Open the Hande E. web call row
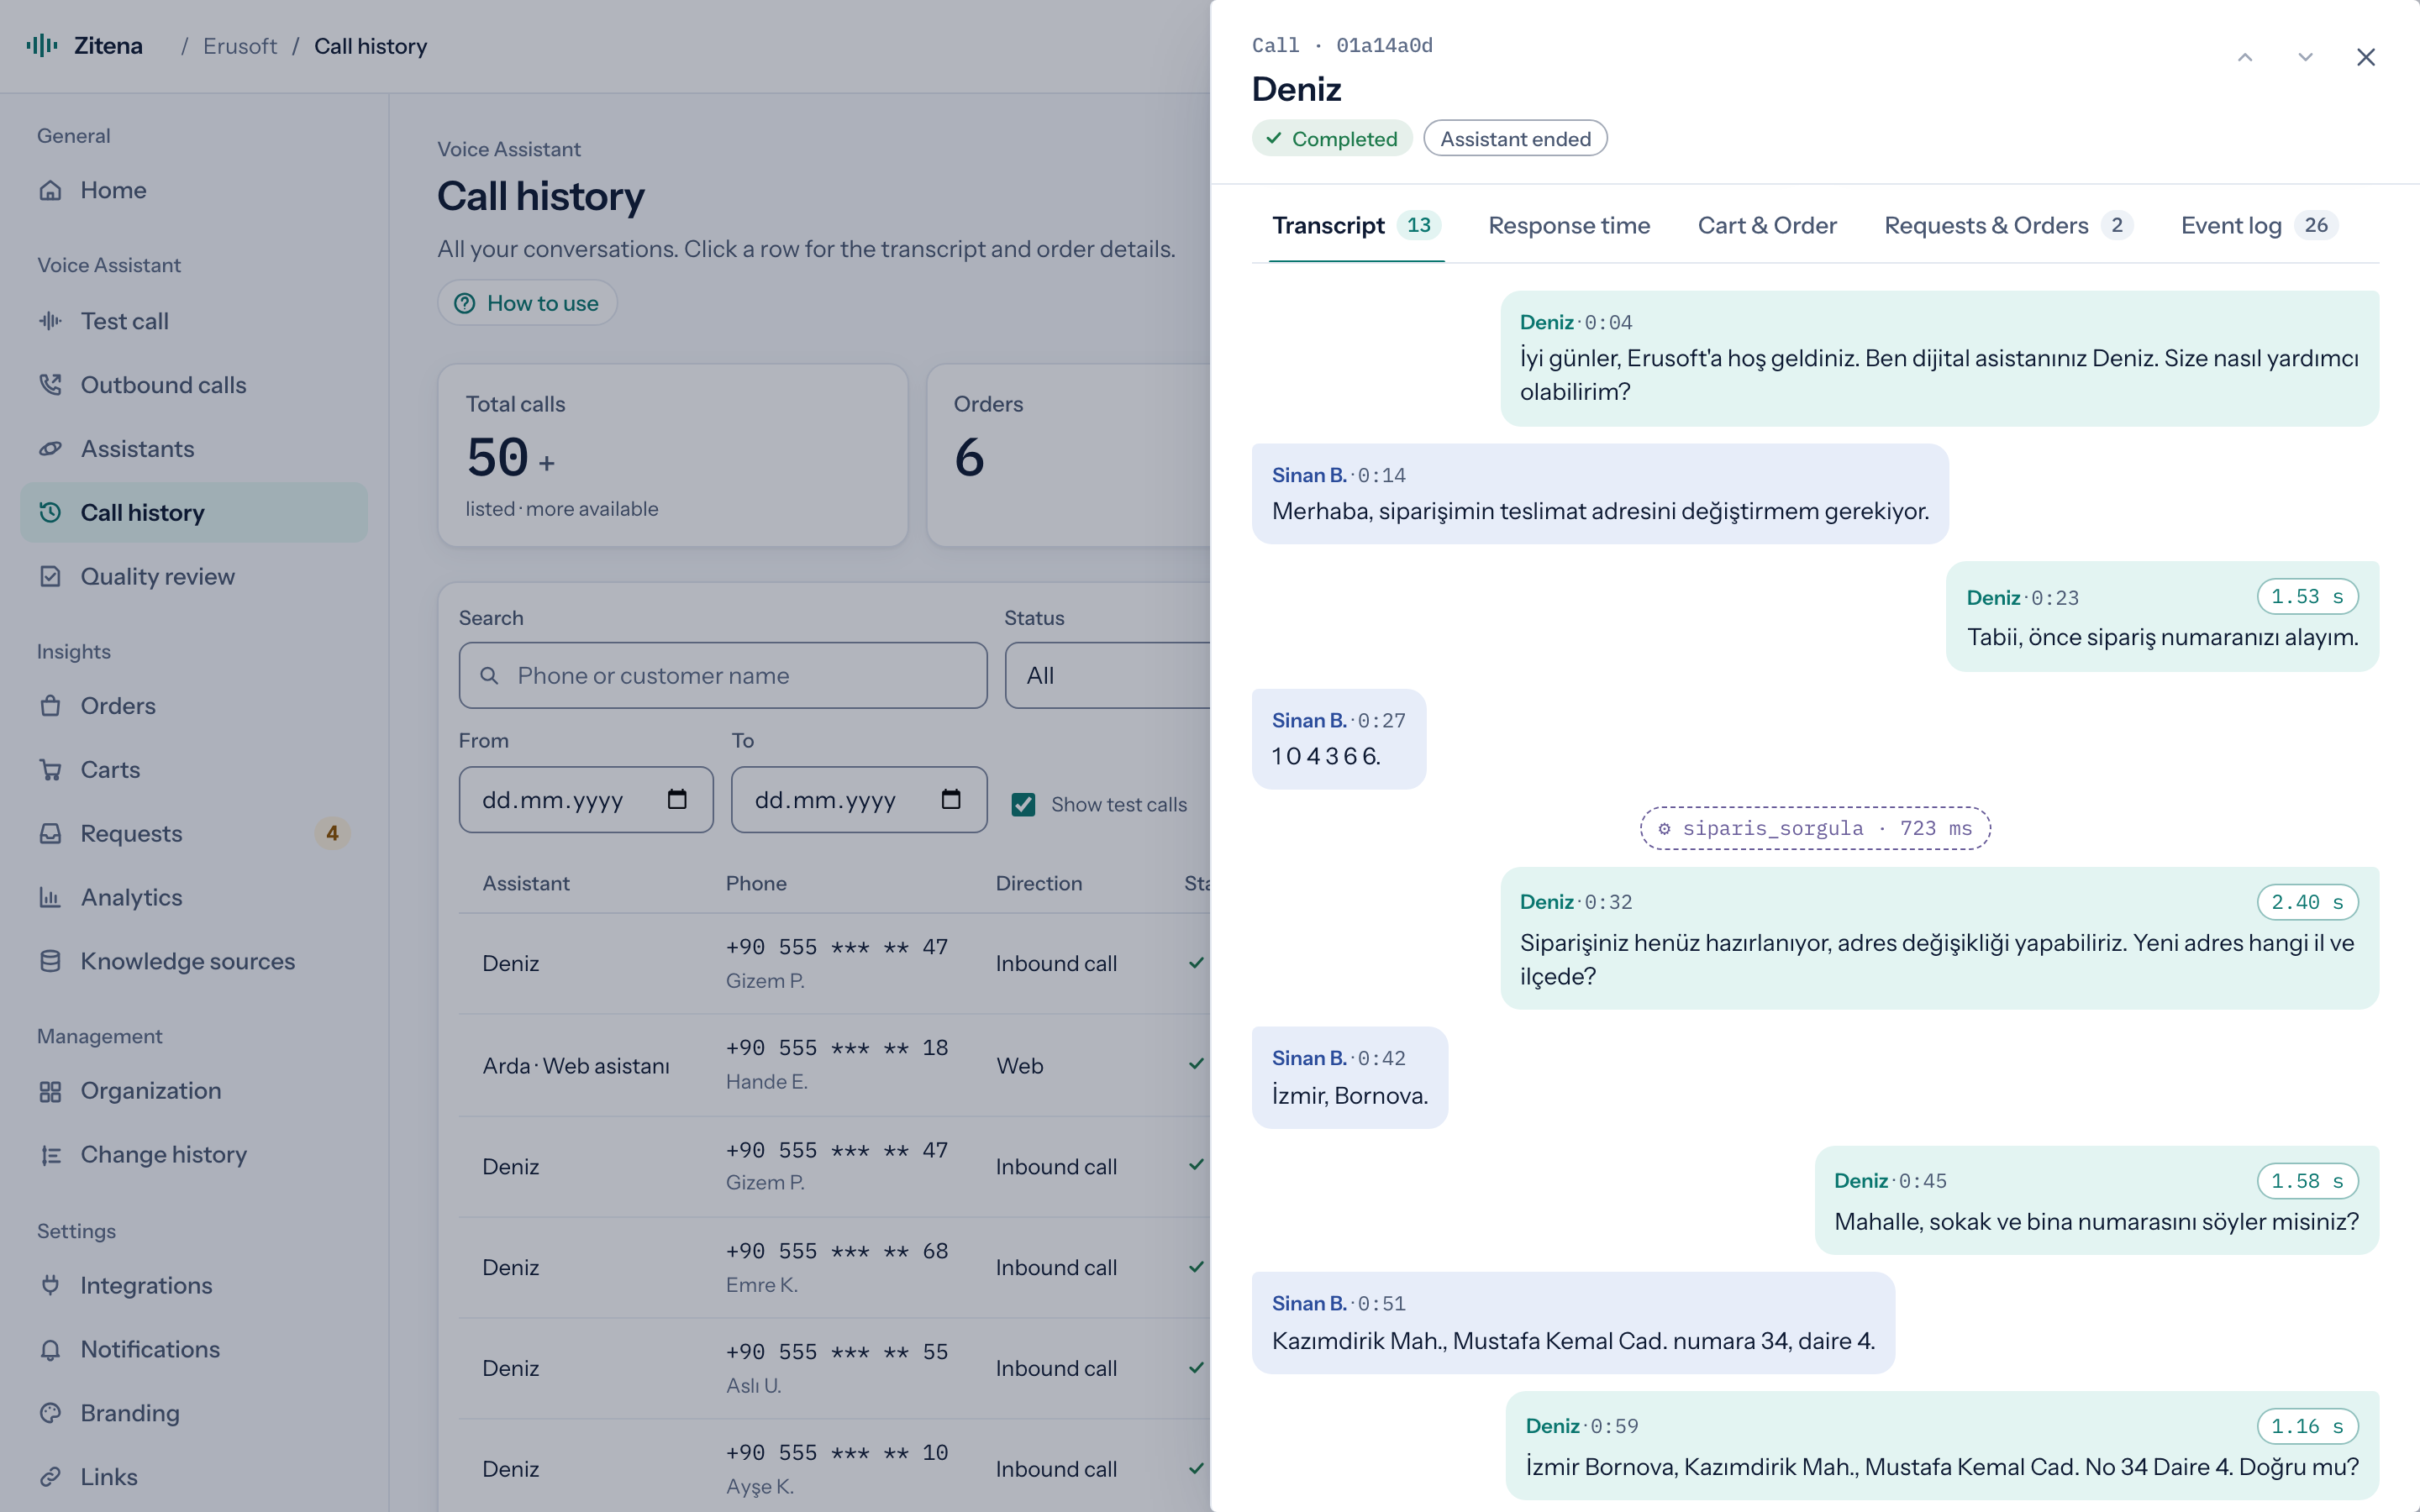This screenshot has height=1512, width=2420. tap(834, 1065)
